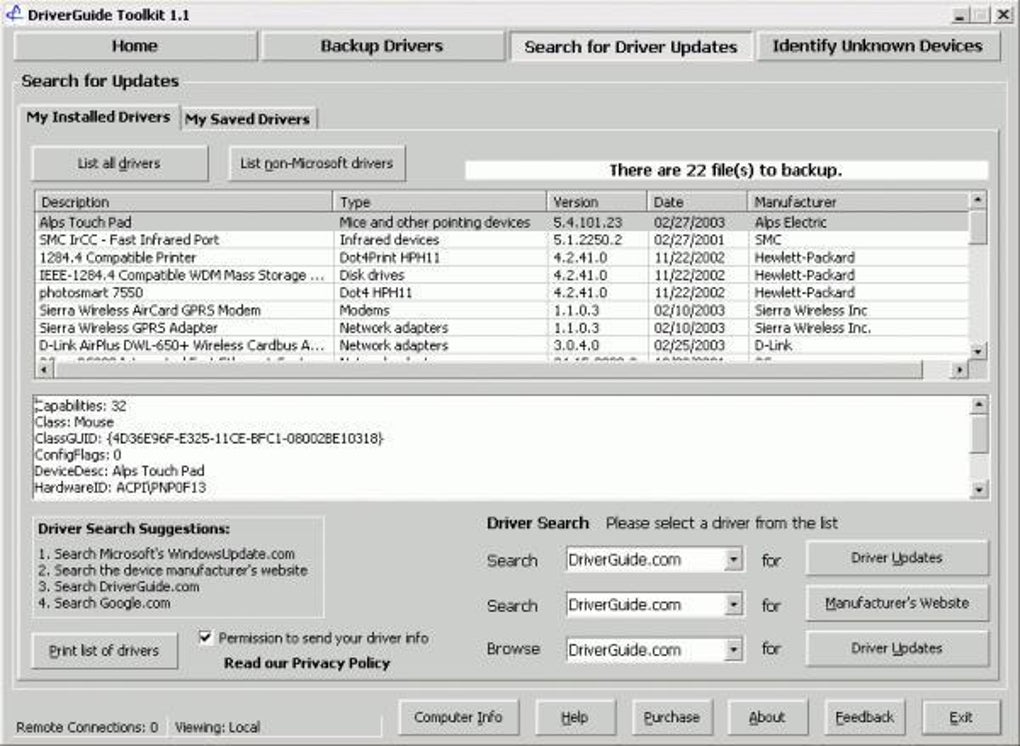Switch to My Installed Drivers subtab
Image resolution: width=1020 pixels, height=746 pixels.
[x=98, y=117]
